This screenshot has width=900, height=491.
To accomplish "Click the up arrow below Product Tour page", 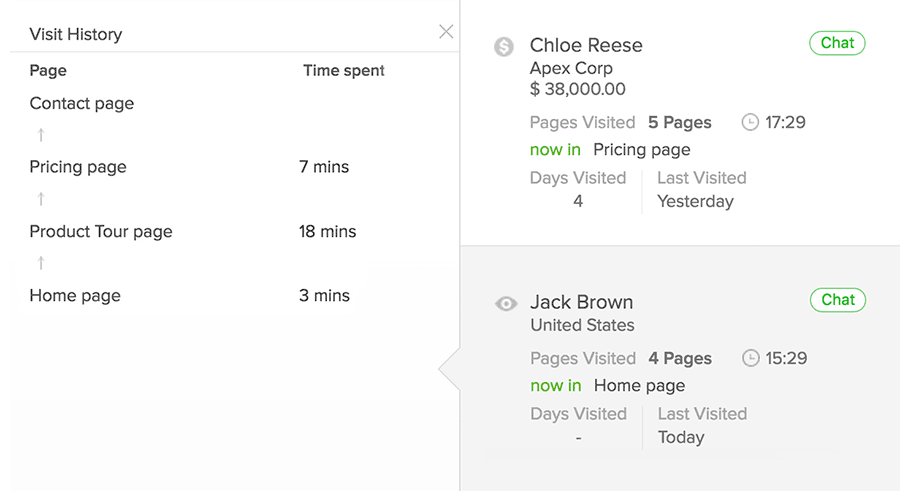I will (41, 263).
